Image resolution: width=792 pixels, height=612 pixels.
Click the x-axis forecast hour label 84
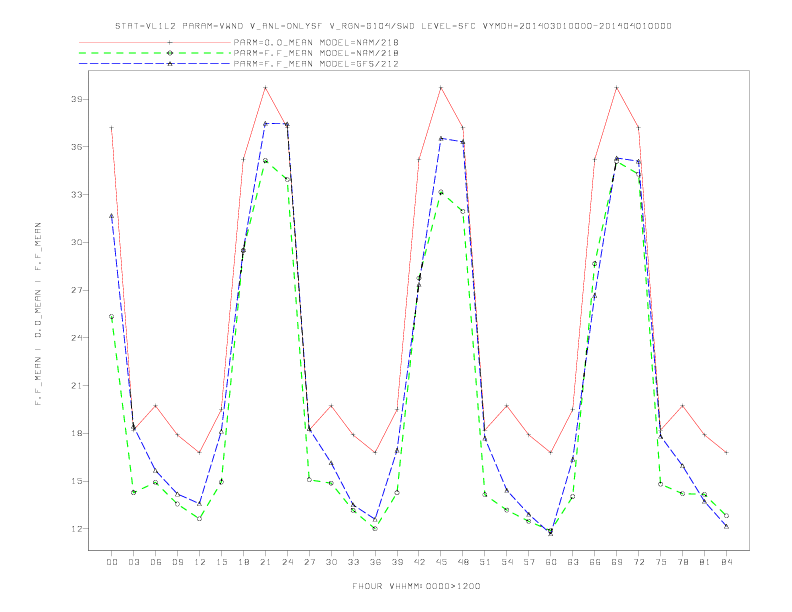[x=726, y=562]
